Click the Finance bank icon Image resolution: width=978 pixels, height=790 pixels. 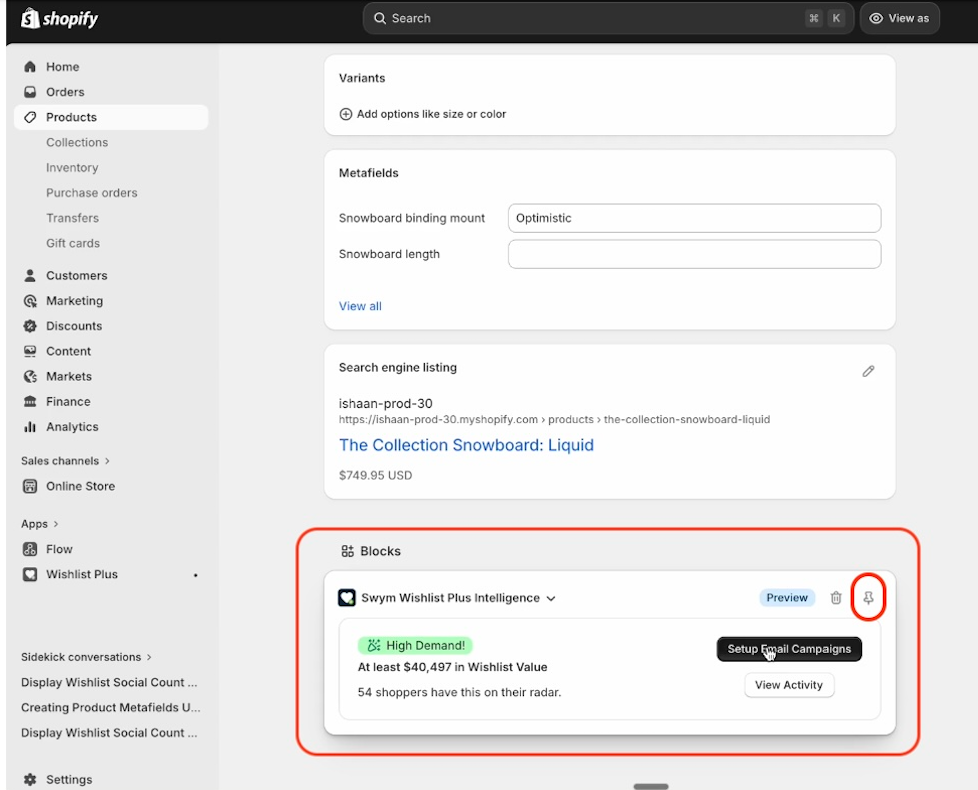tap(30, 402)
